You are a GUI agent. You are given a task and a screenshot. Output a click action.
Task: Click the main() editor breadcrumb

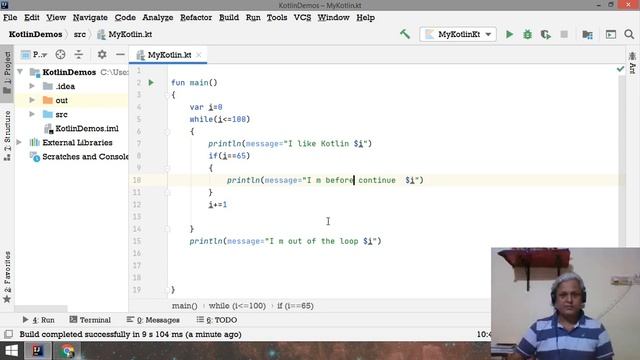(184, 306)
